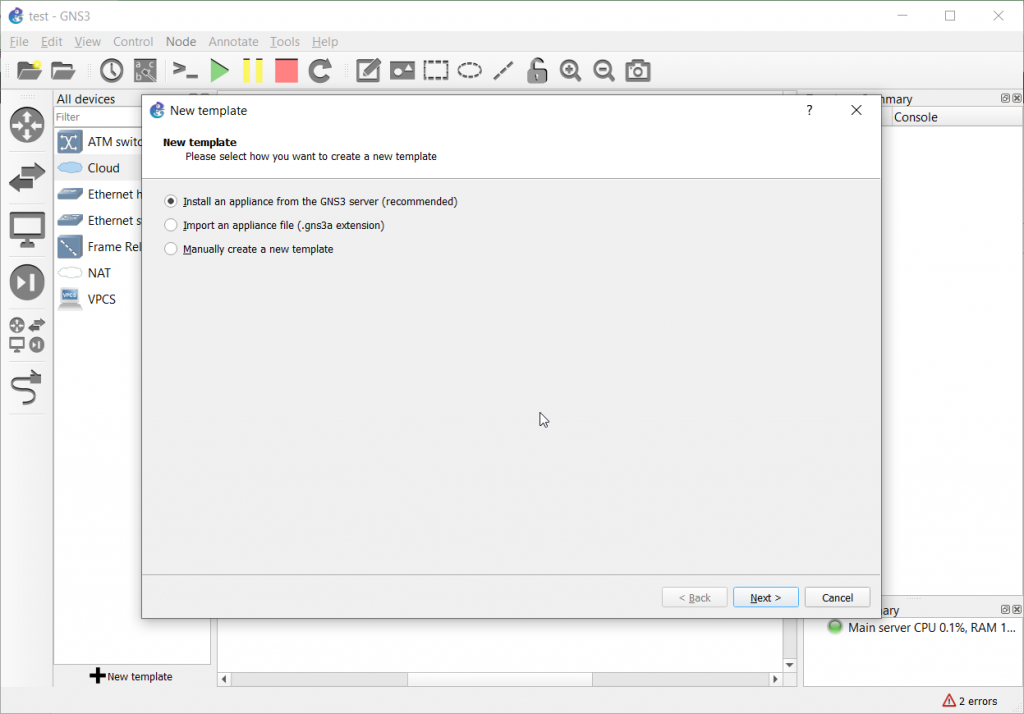The image size is (1024, 714).
Task: Open the Control menu
Action: (133, 42)
